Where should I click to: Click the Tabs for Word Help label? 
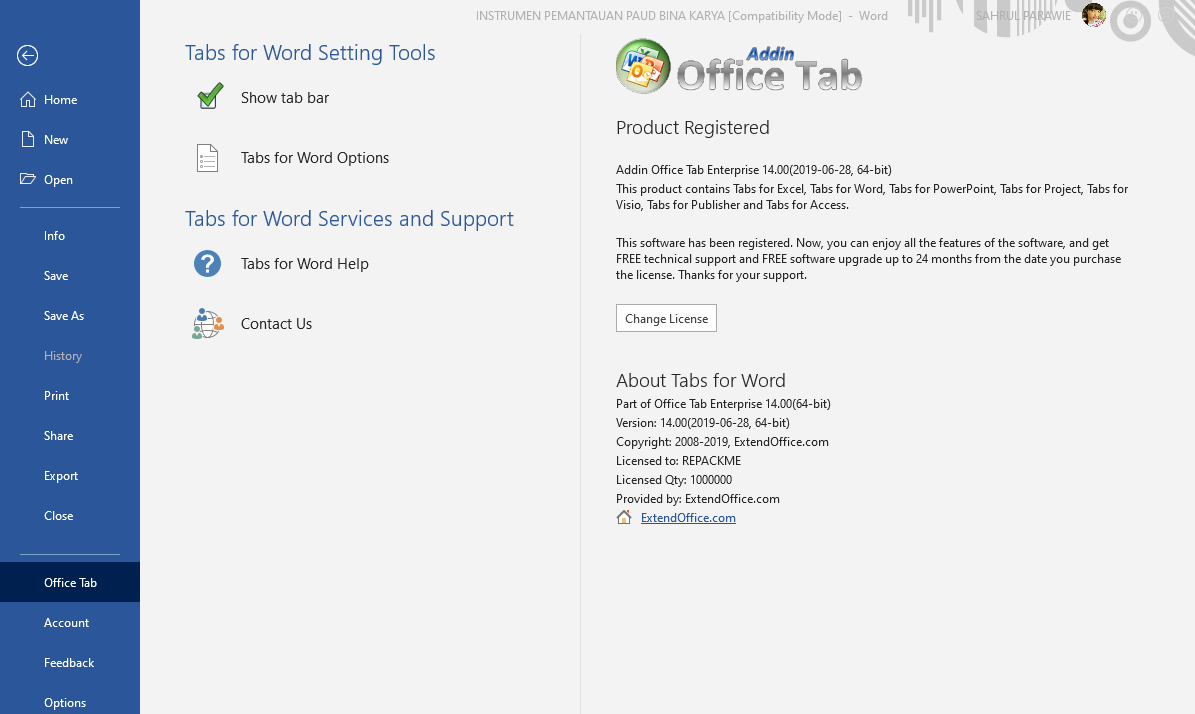(x=305, y=264)
